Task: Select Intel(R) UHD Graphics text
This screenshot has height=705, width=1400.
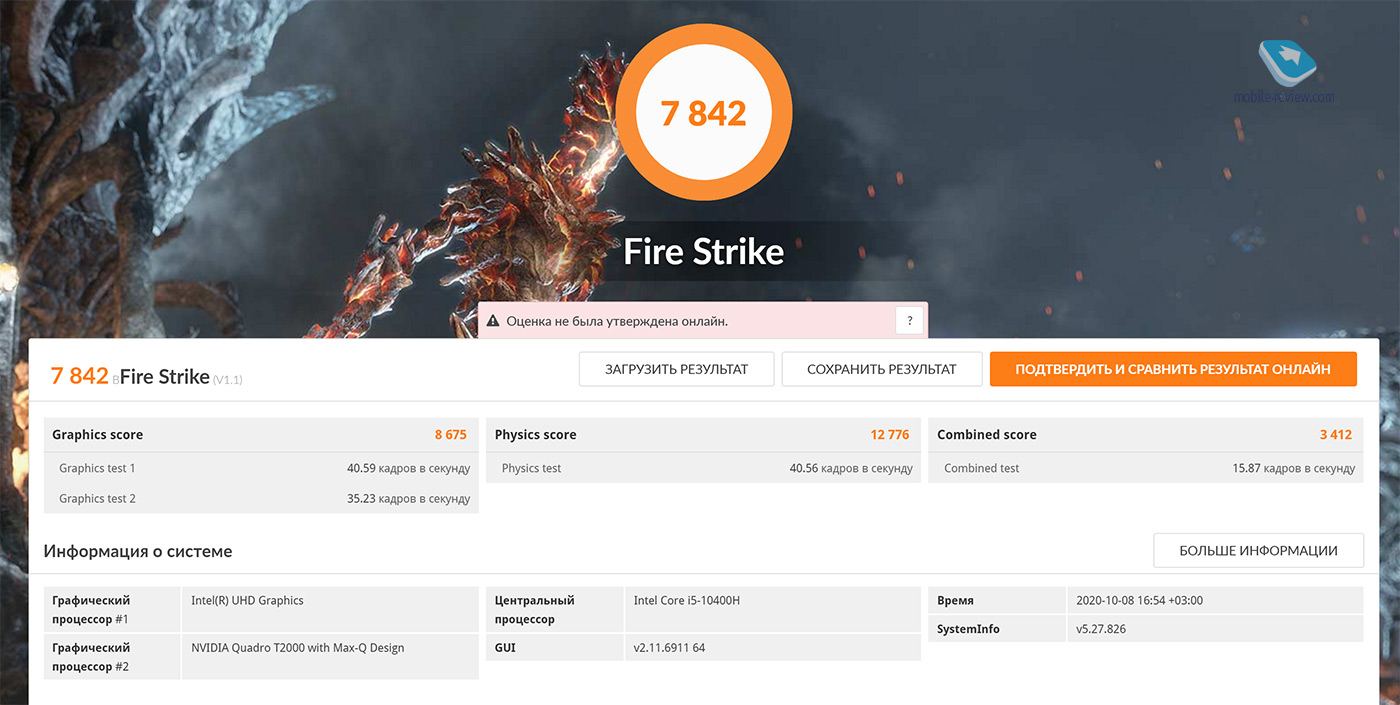Action: point(248,601)
